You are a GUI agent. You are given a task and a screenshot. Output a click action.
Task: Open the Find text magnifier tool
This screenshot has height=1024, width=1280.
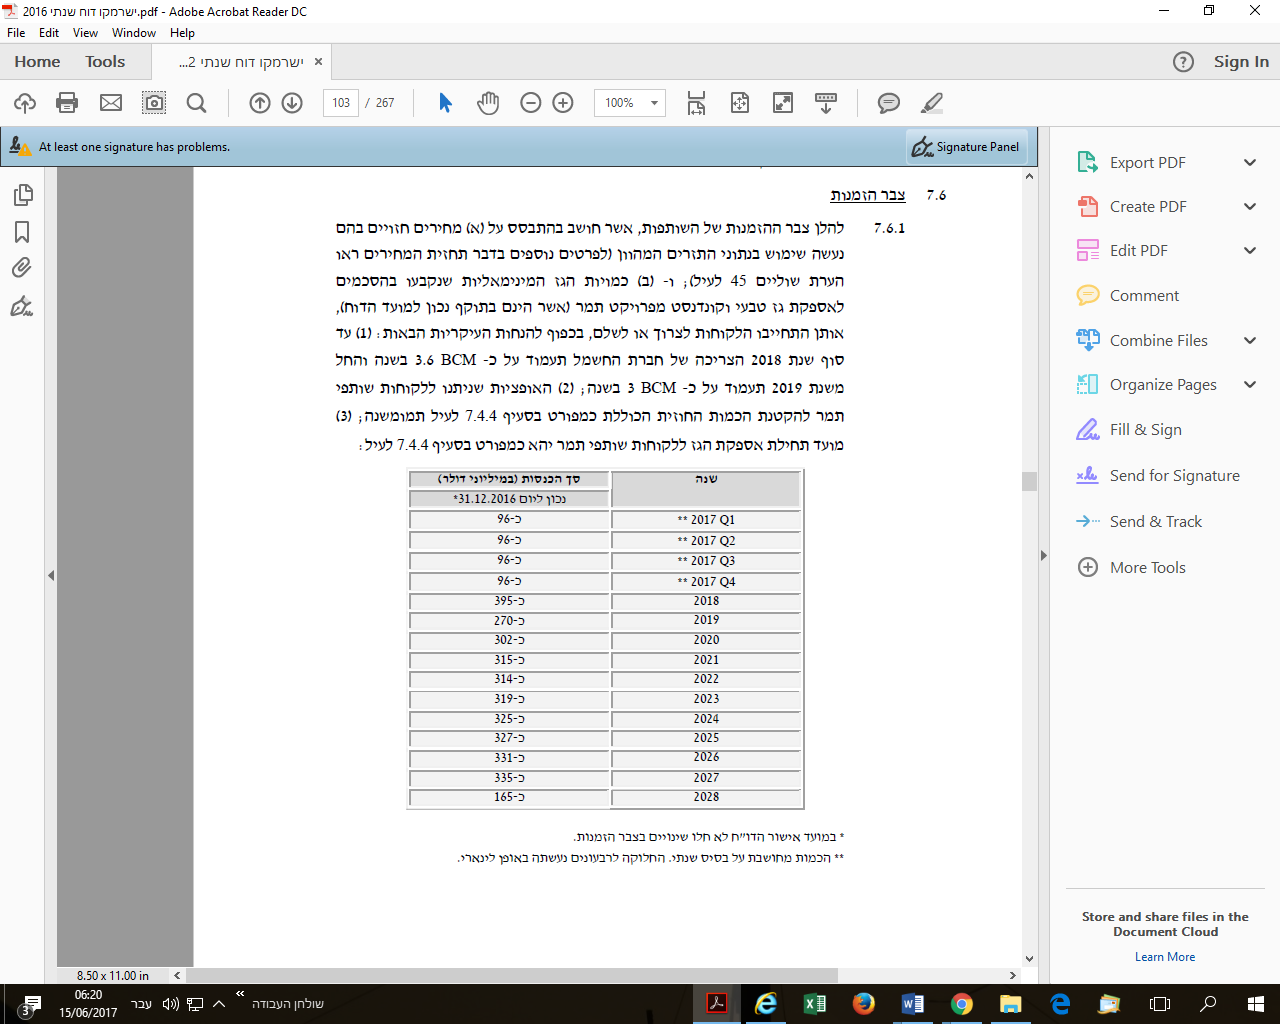(197, 103)
